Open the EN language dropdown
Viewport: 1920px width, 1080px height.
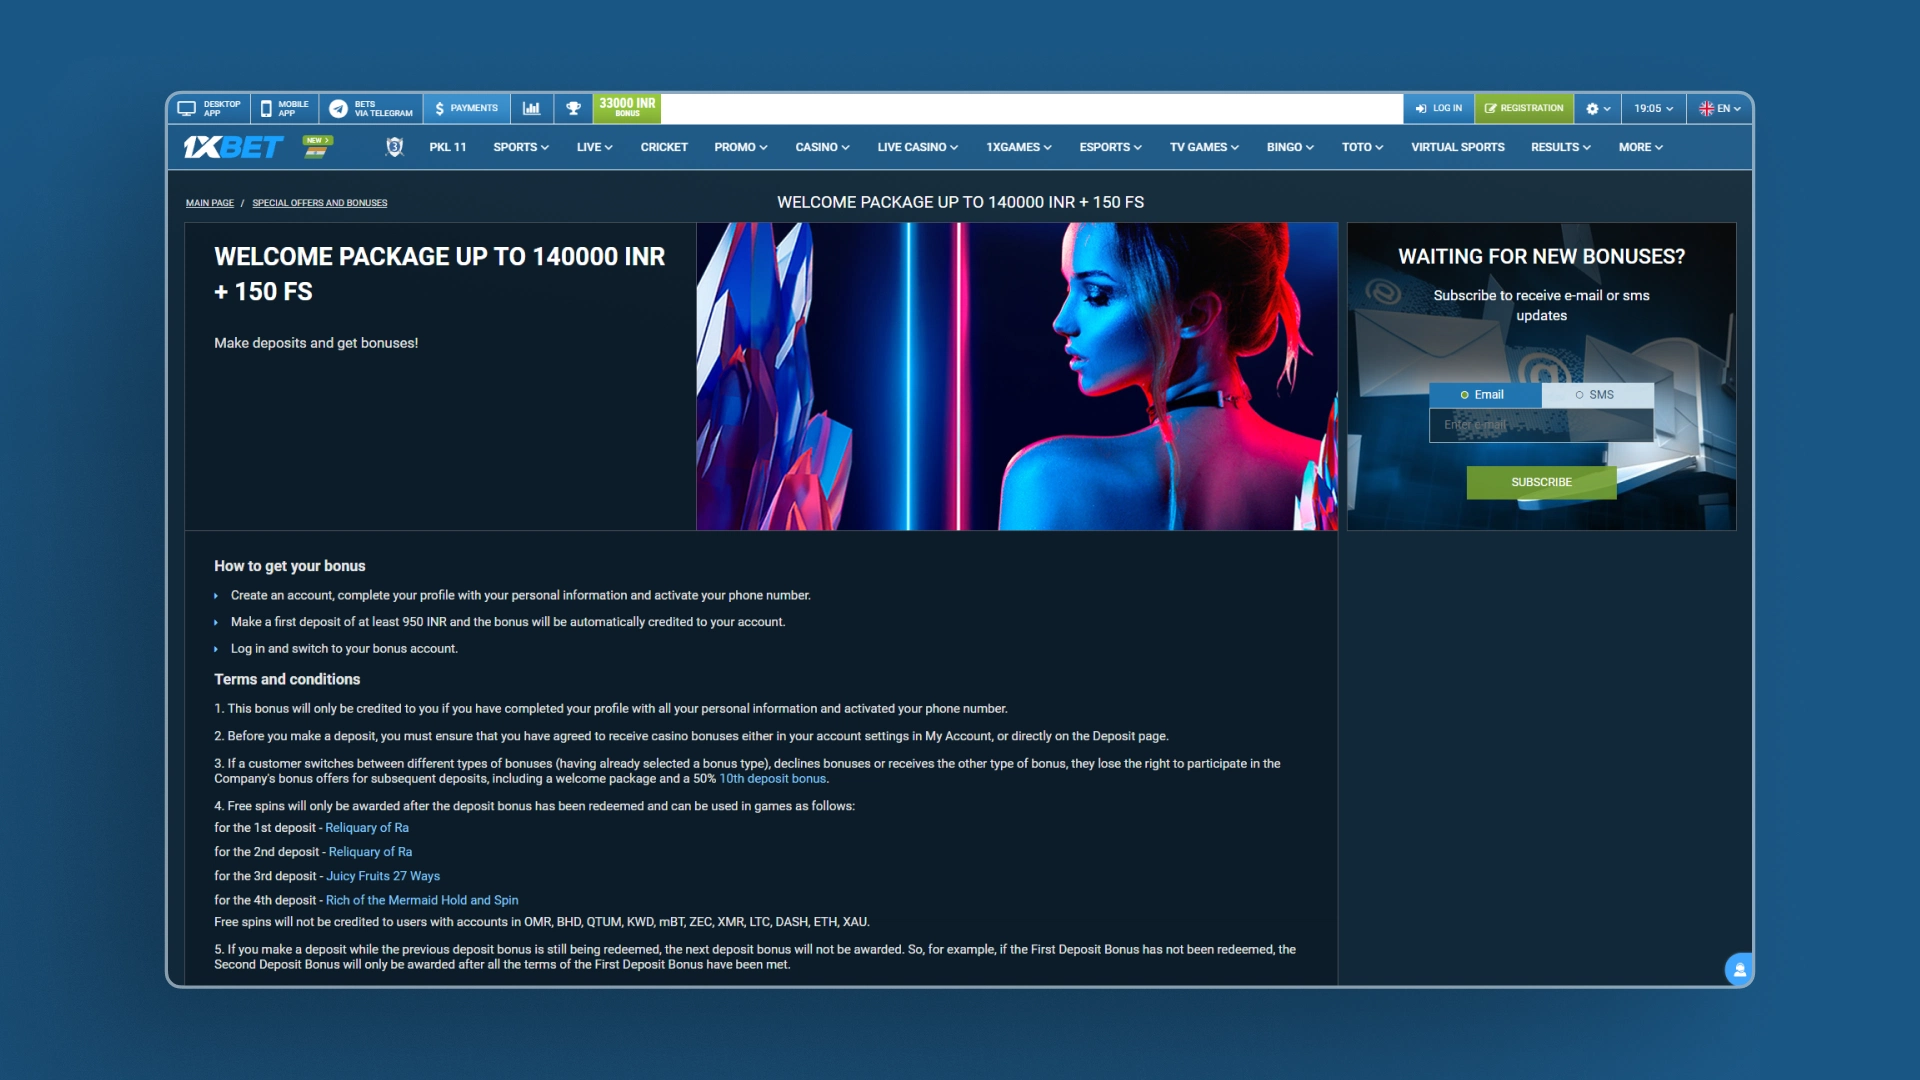tap(1720, 108)
